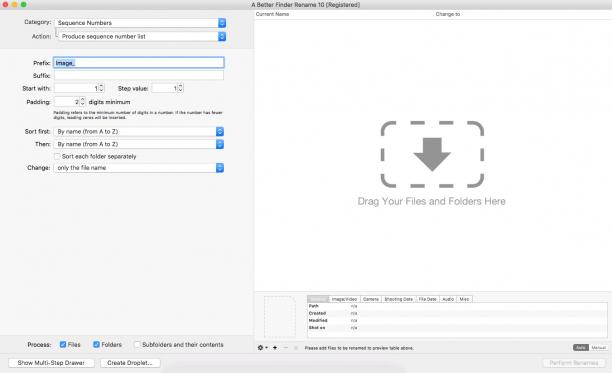This screenshot has height=373, width=612.
Task: Select the Misc tab
Action: point(464,299)
